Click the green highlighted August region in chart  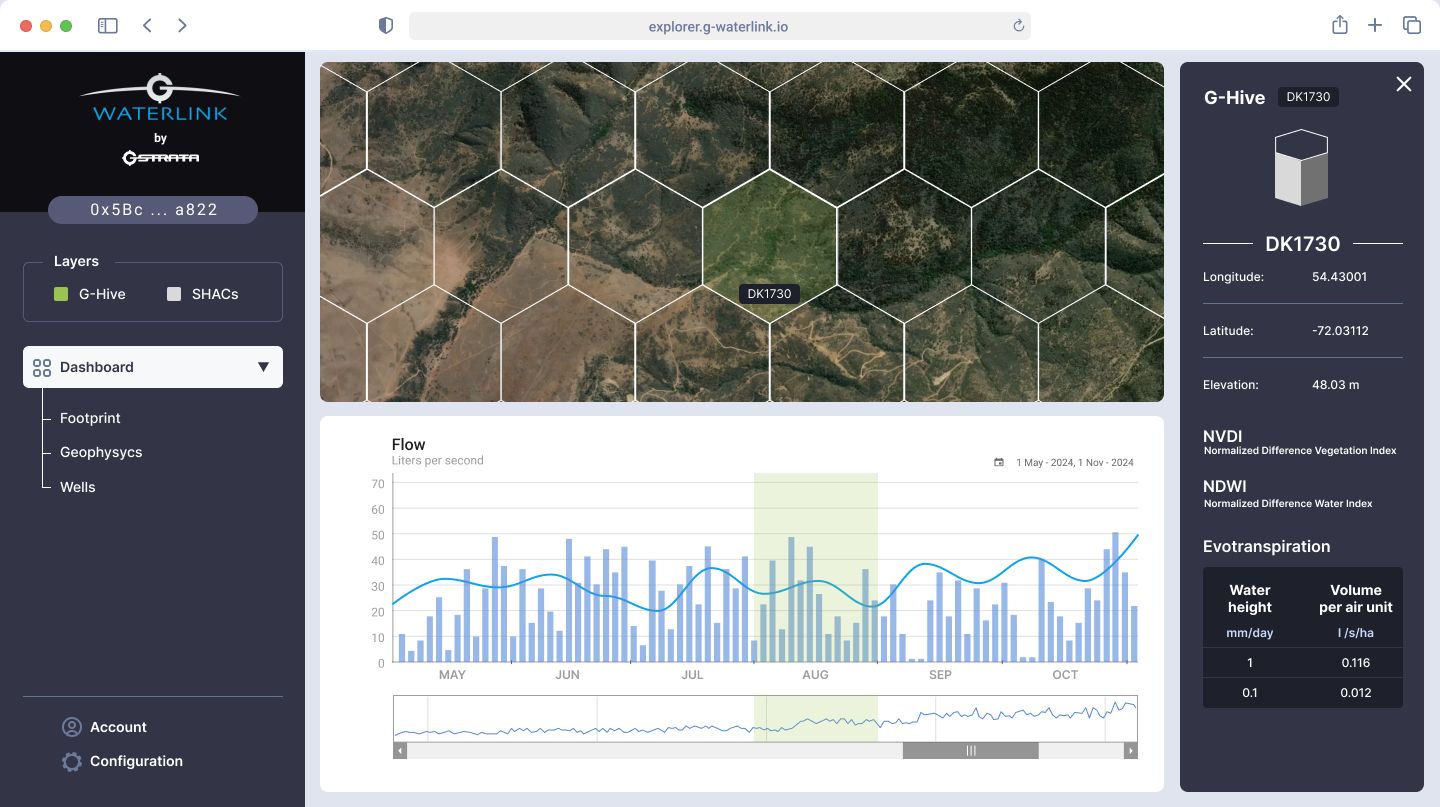[x=816, y=567]
